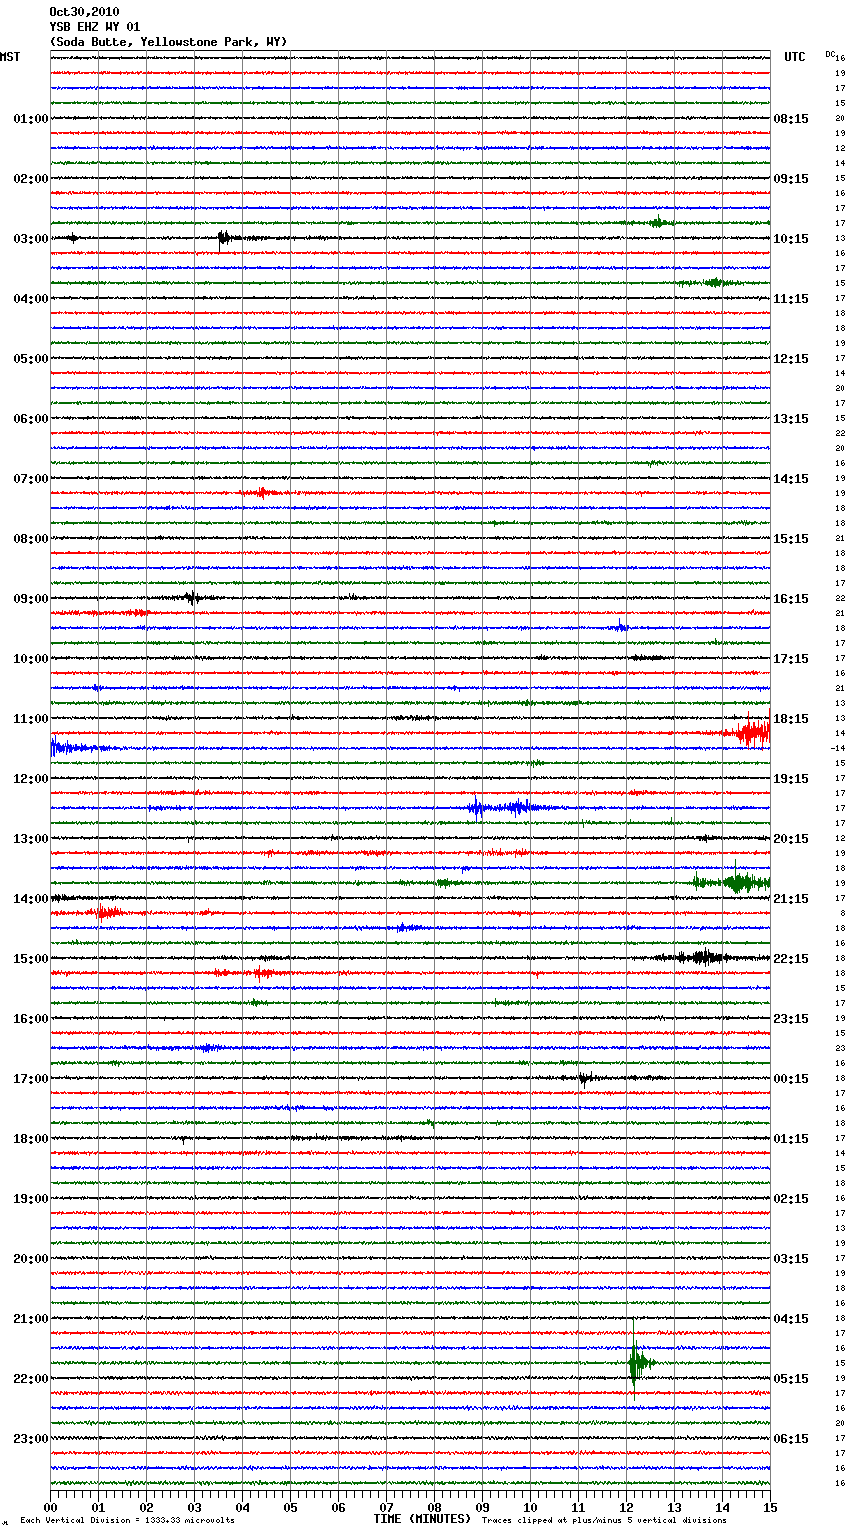850x1534 pixels.
Task: Click the large green seismic spike near 21:45
Action: click(x=635, y=1362)
